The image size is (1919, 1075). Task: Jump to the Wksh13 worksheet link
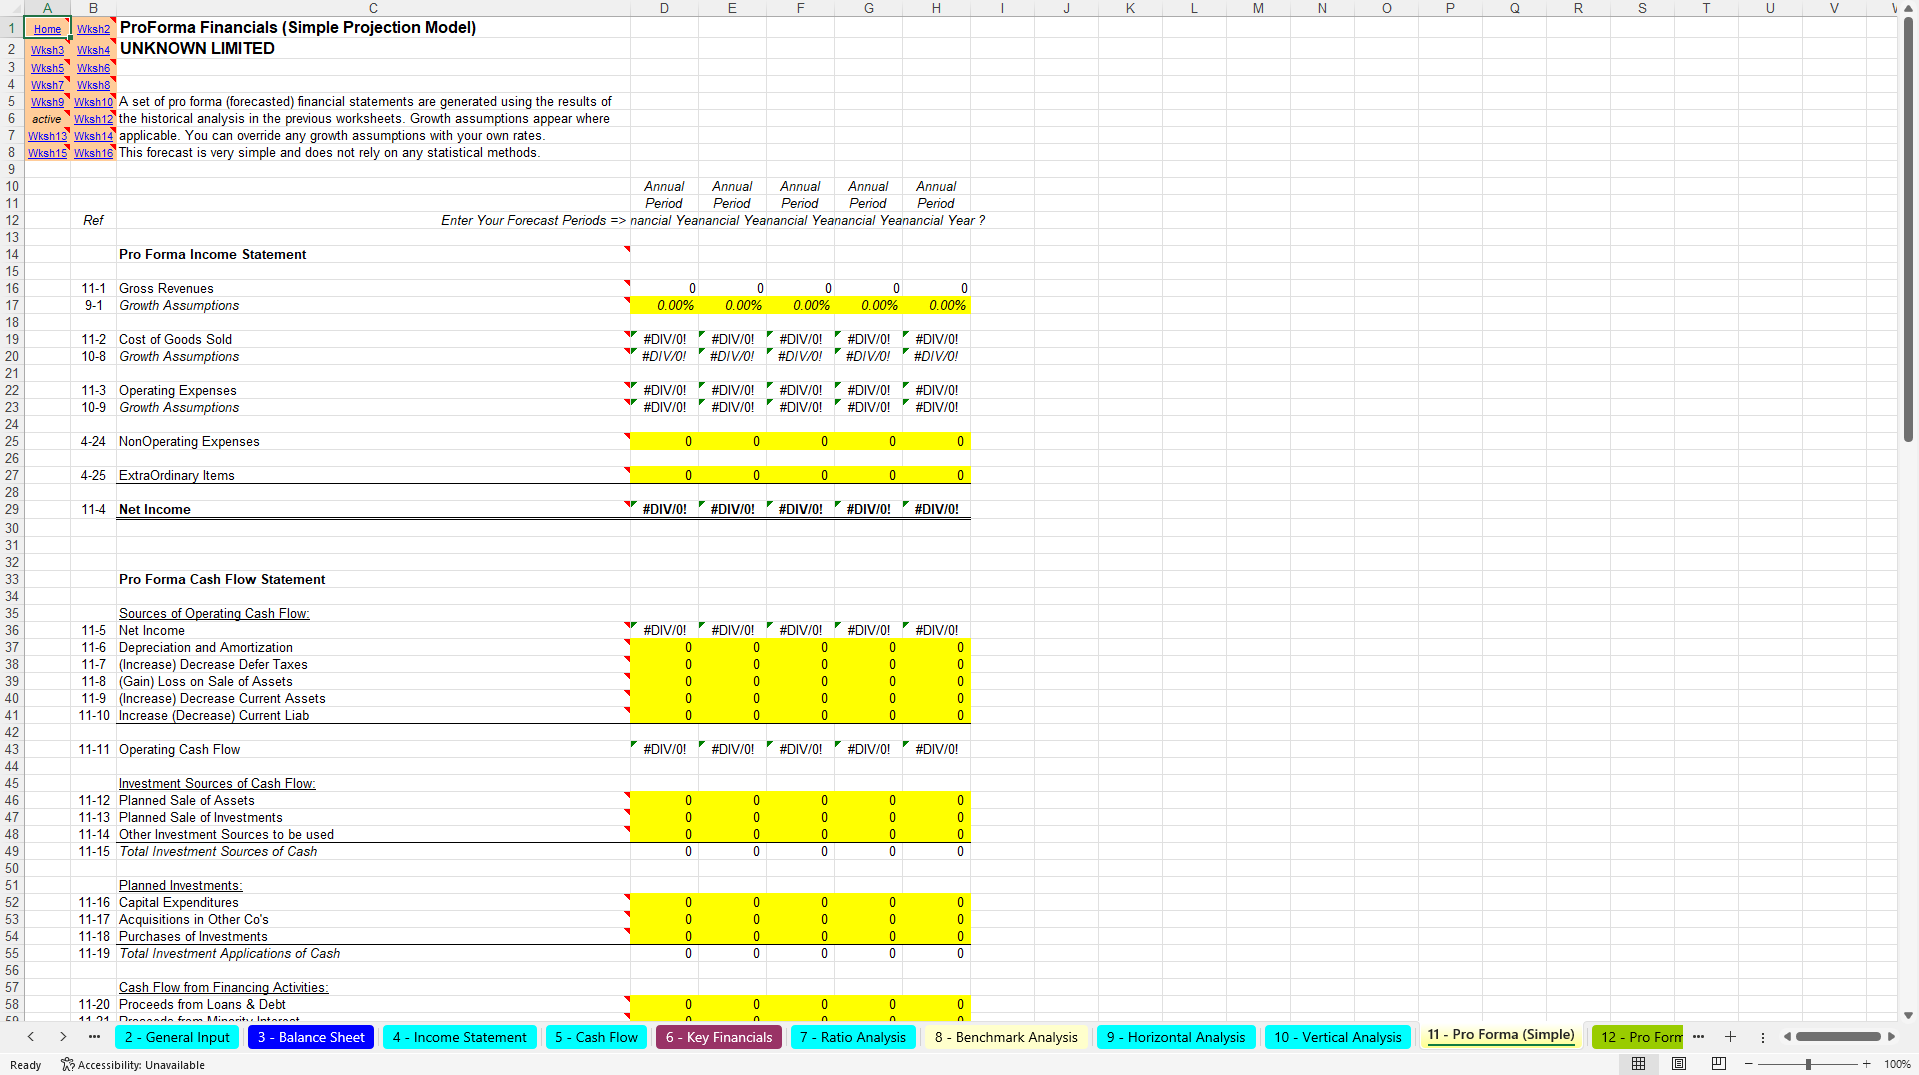pyautogui.click(x=47, y=136)
